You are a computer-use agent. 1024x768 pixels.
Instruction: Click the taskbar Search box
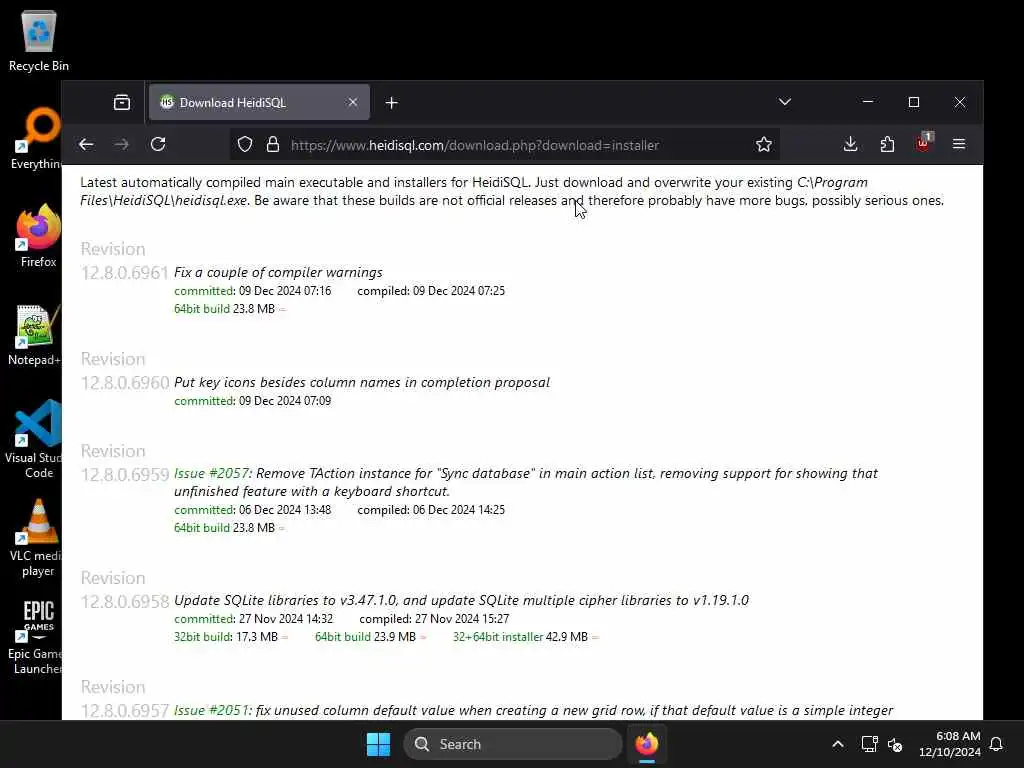[513, 744]
